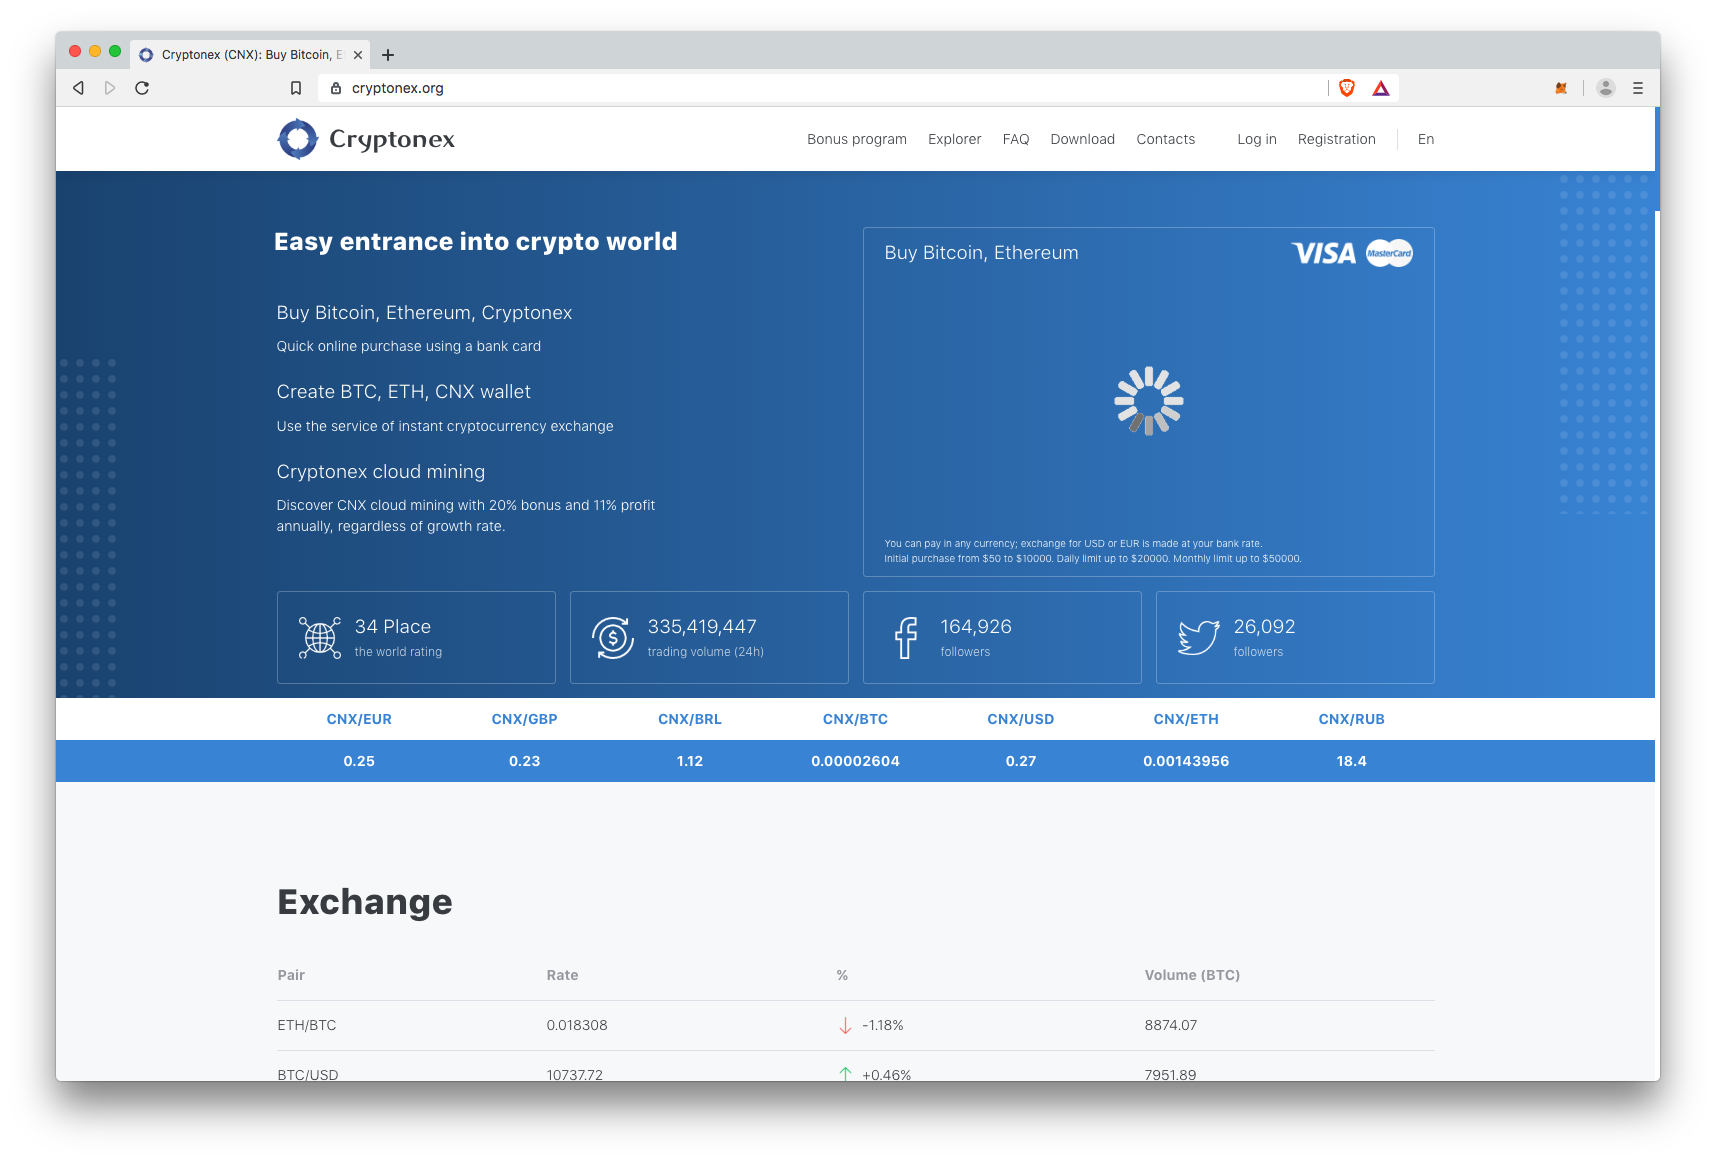Click the Log in link
Image resolution: width=1716 pixels, height=1161 pixels.
(x=1257, y=139)
